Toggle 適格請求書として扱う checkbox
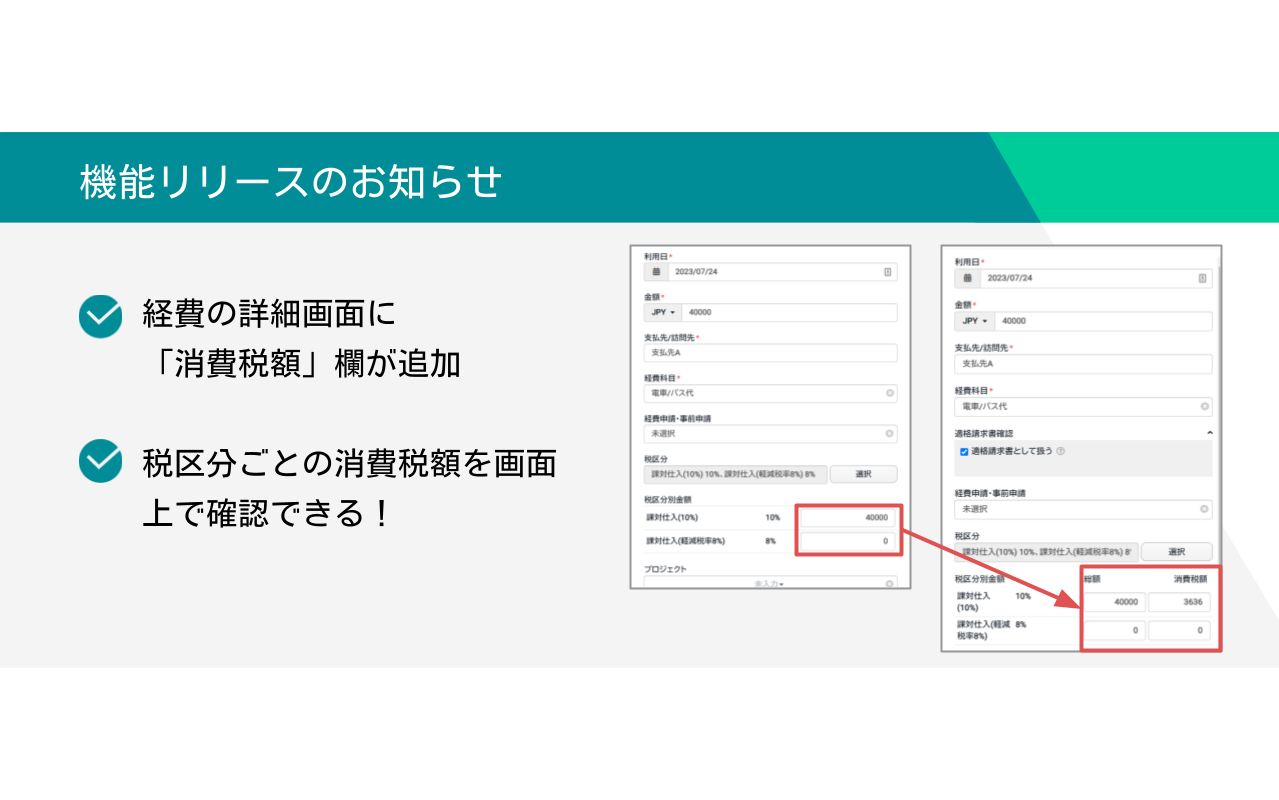The image size is (1279, 800). (964, 451)
